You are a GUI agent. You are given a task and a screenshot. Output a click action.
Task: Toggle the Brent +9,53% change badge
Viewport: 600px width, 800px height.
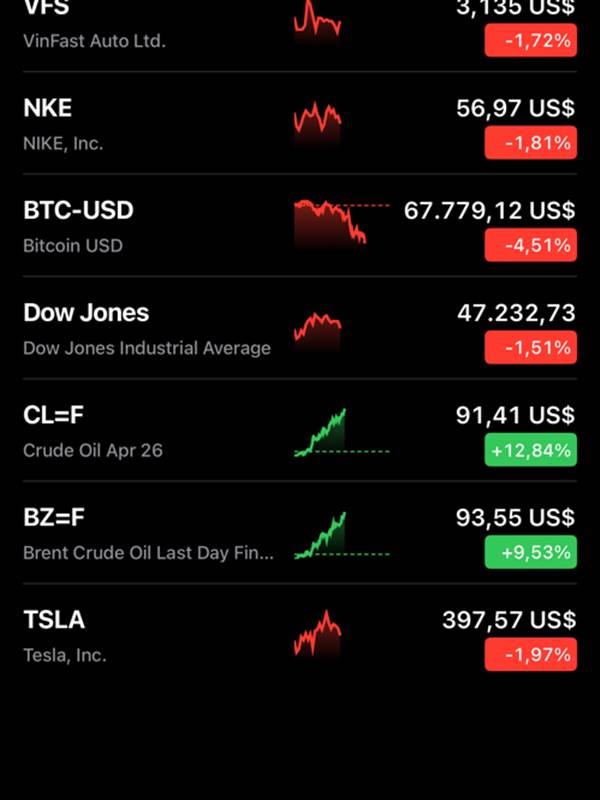[530, 552]
